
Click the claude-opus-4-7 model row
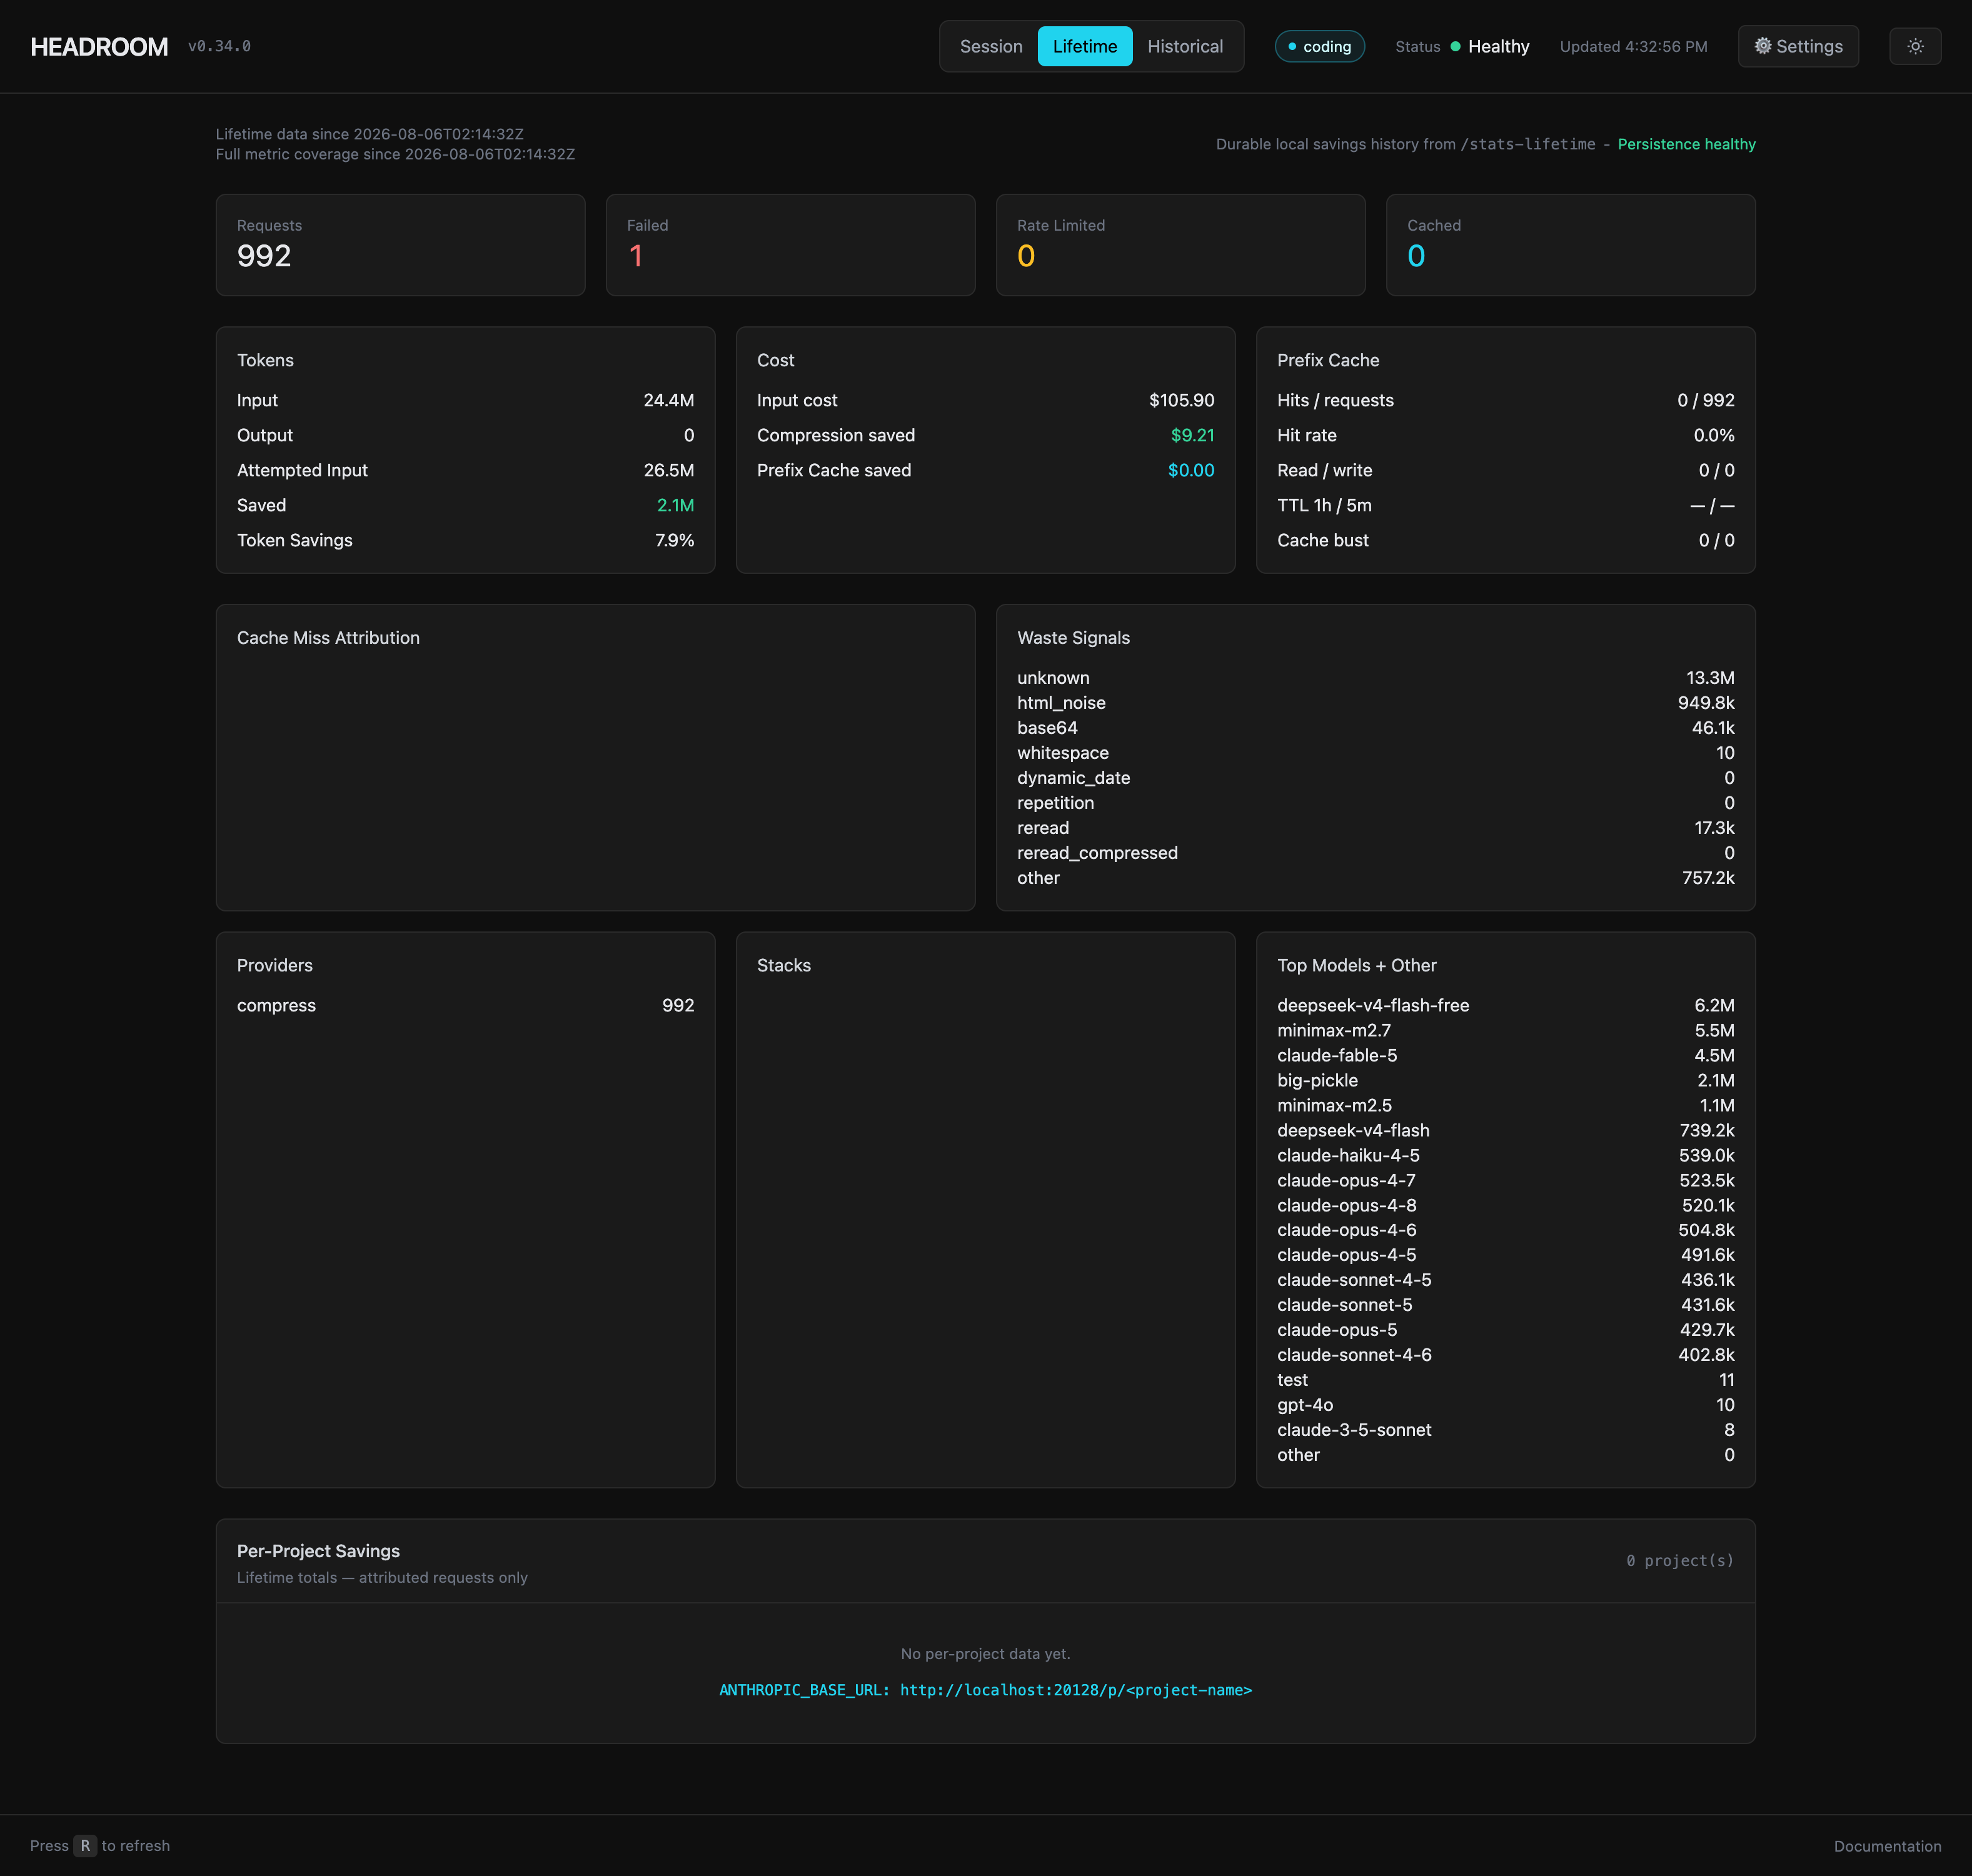click(x=1505, y=1180)
